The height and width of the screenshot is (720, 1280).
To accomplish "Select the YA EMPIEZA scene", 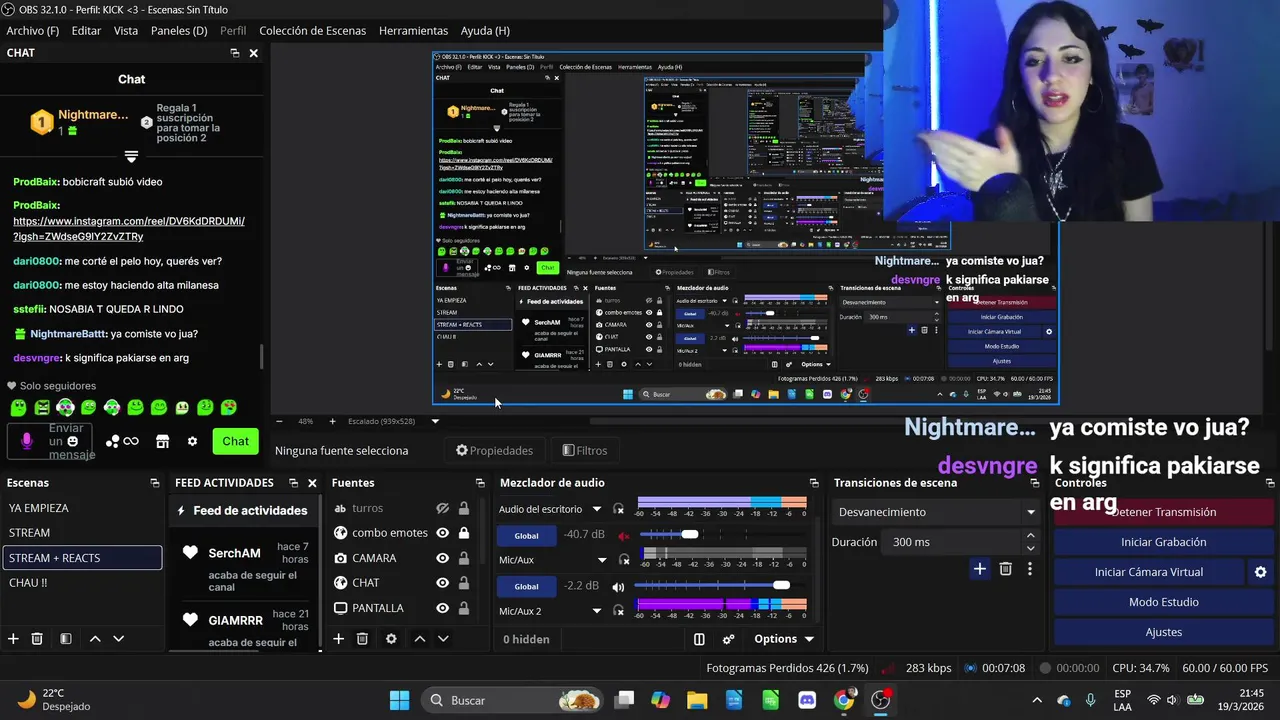I will tap(82, 508).
